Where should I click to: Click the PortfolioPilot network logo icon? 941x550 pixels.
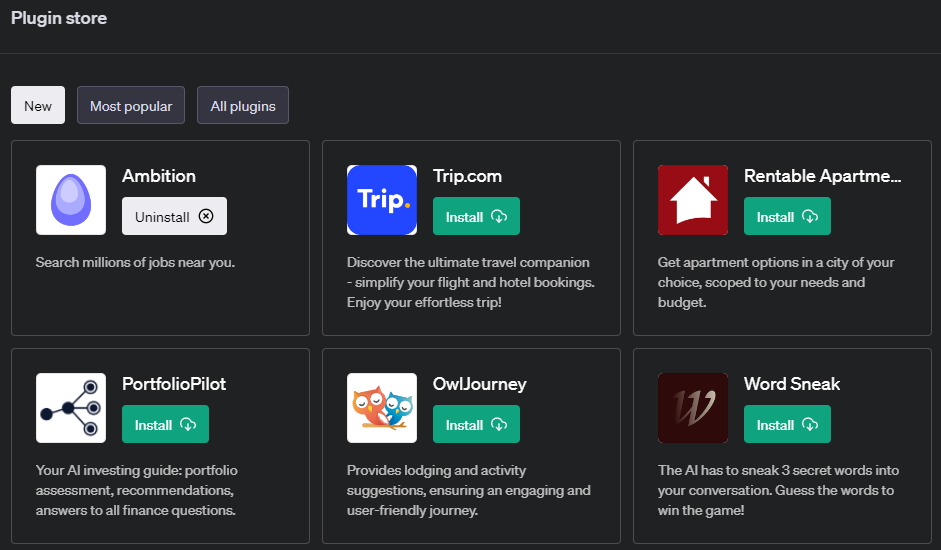click(71, 408)
